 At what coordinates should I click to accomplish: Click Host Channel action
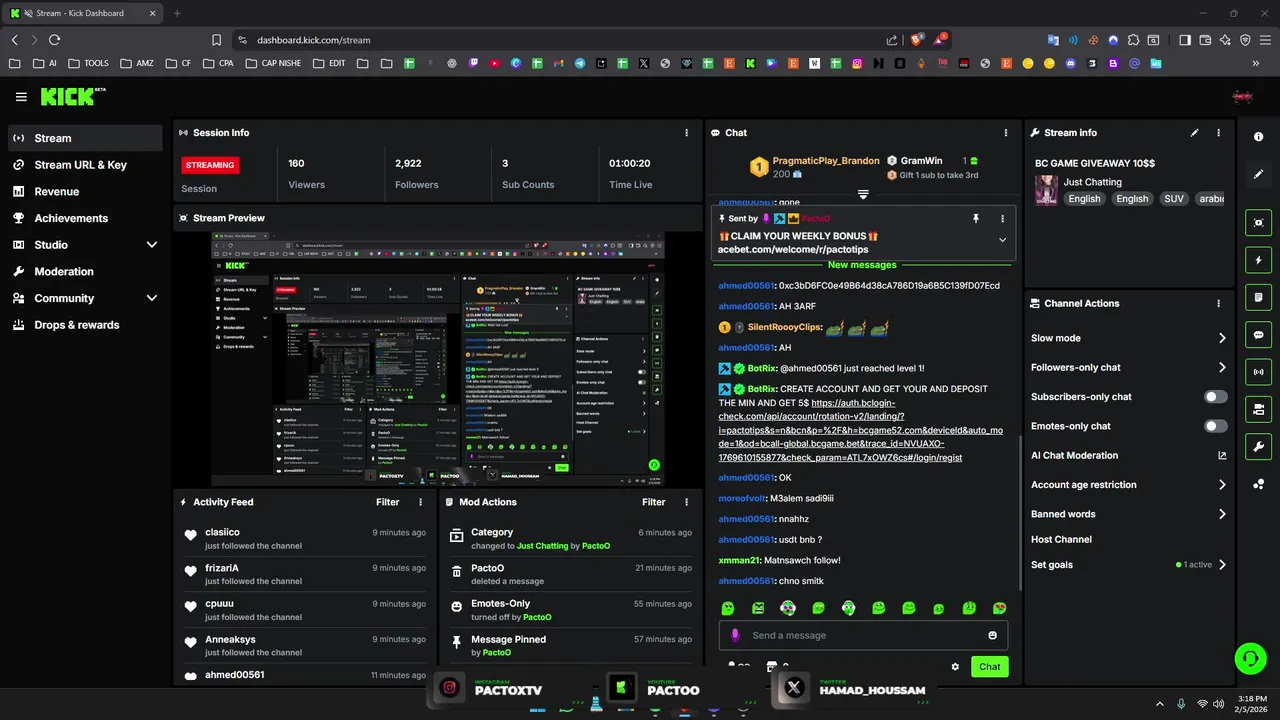(1061, 540)
